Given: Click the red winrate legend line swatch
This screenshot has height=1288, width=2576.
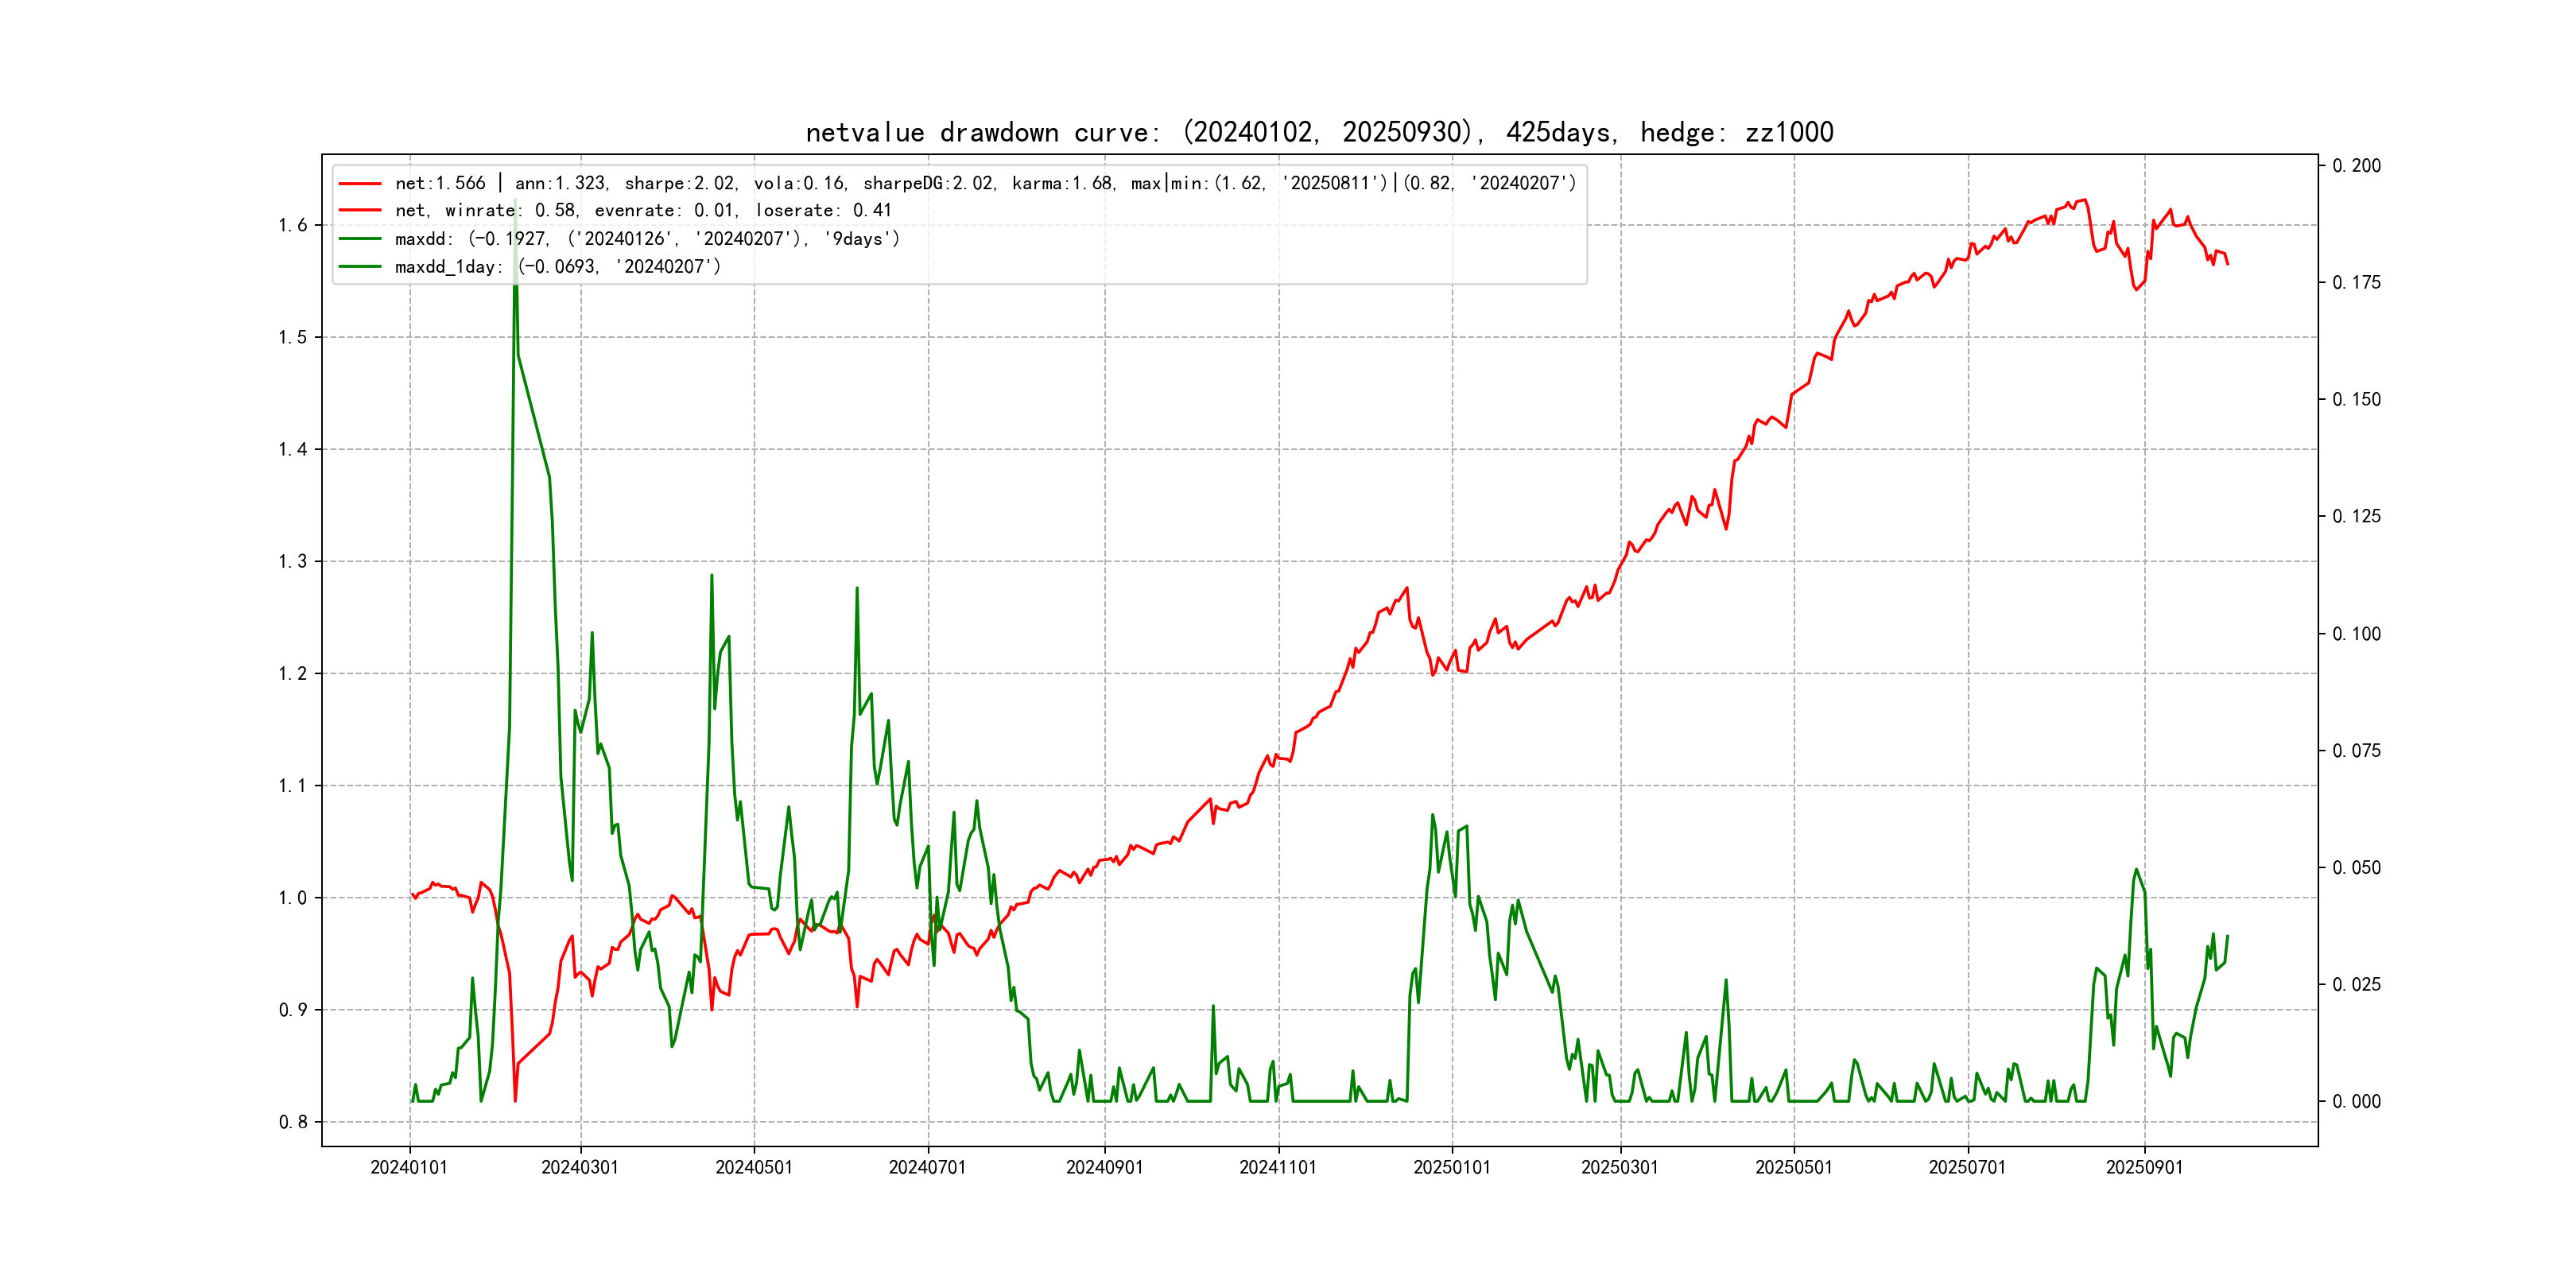Looking at the screenshot, I should point(360,211).
